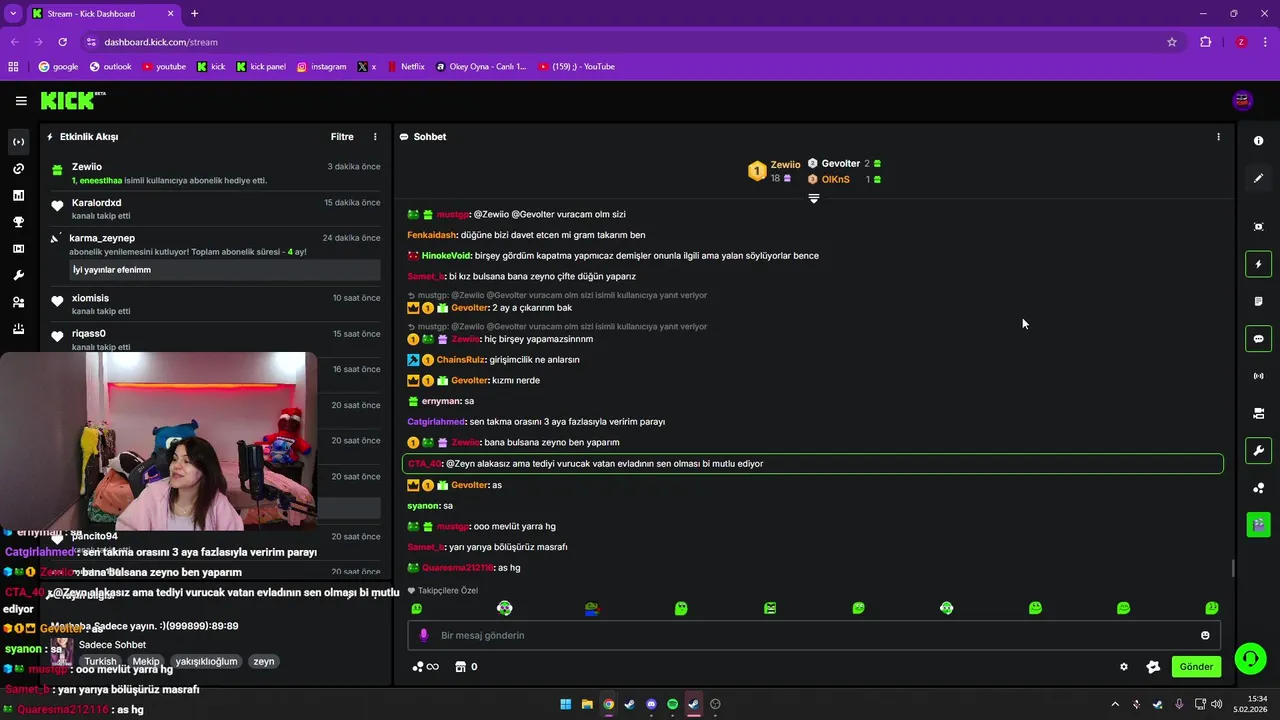Click the document notes icon in right sidebar

(1258, 301)
